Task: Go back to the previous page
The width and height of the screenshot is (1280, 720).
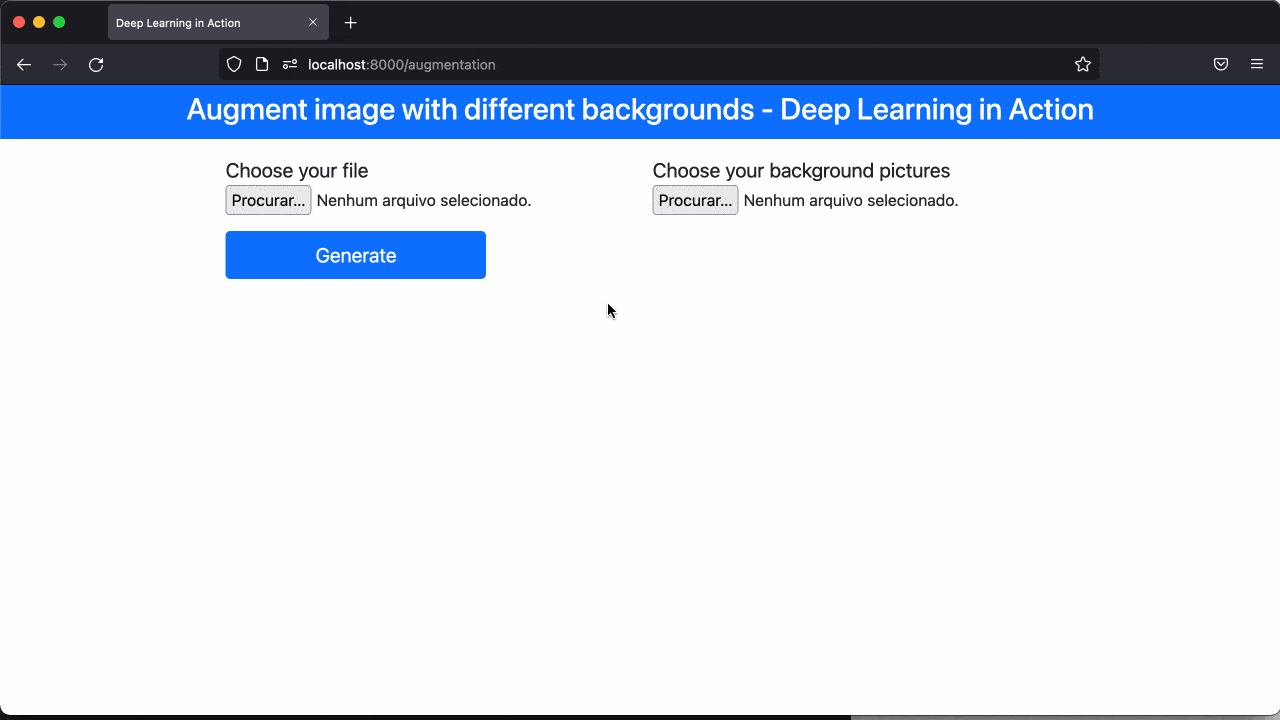Action: (x=24, y=64)
